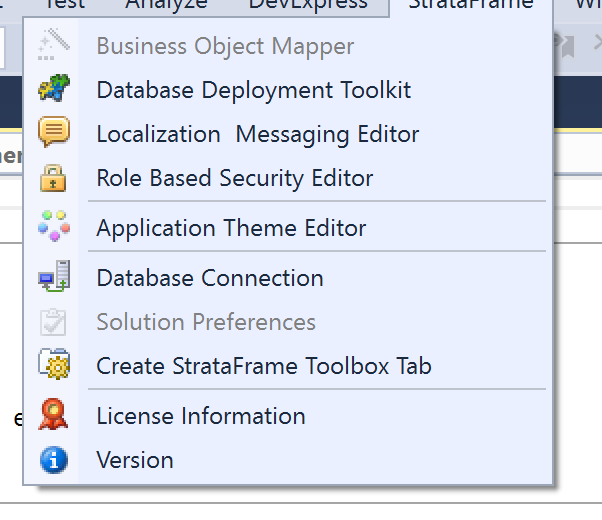Launch Database Deployment Toolkit
602x520 pixels.
253,90
